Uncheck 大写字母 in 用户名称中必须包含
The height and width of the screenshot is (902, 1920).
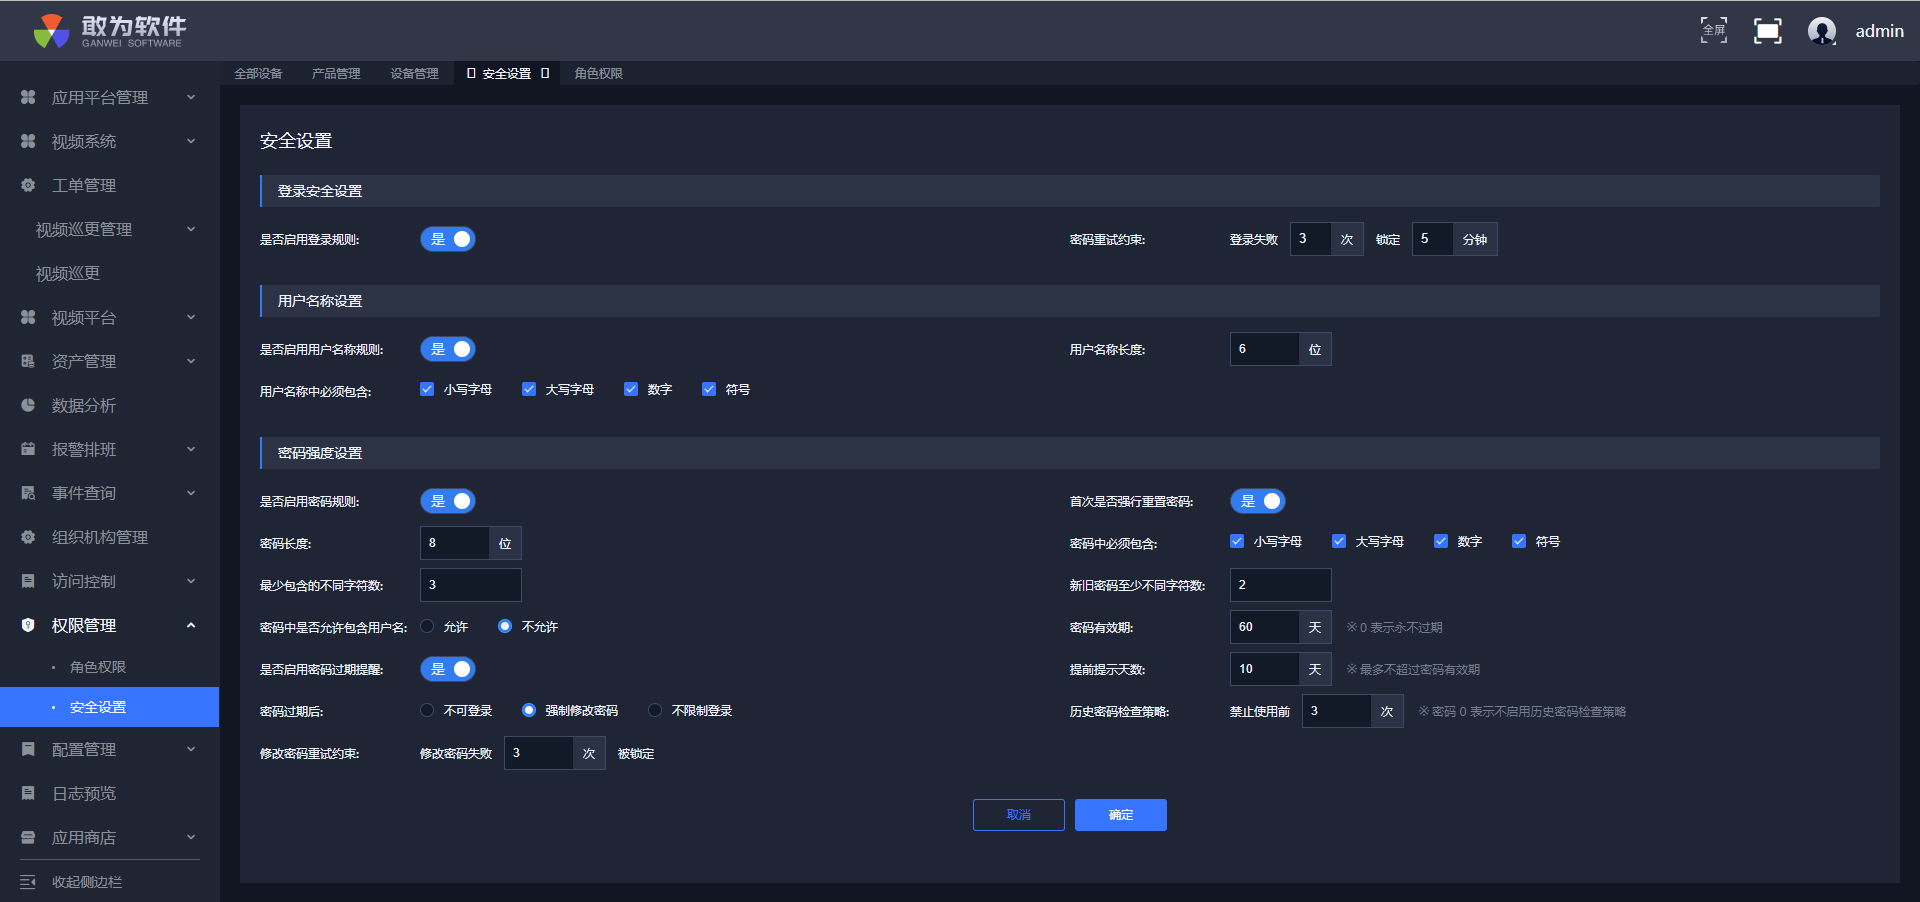point(529,389)
